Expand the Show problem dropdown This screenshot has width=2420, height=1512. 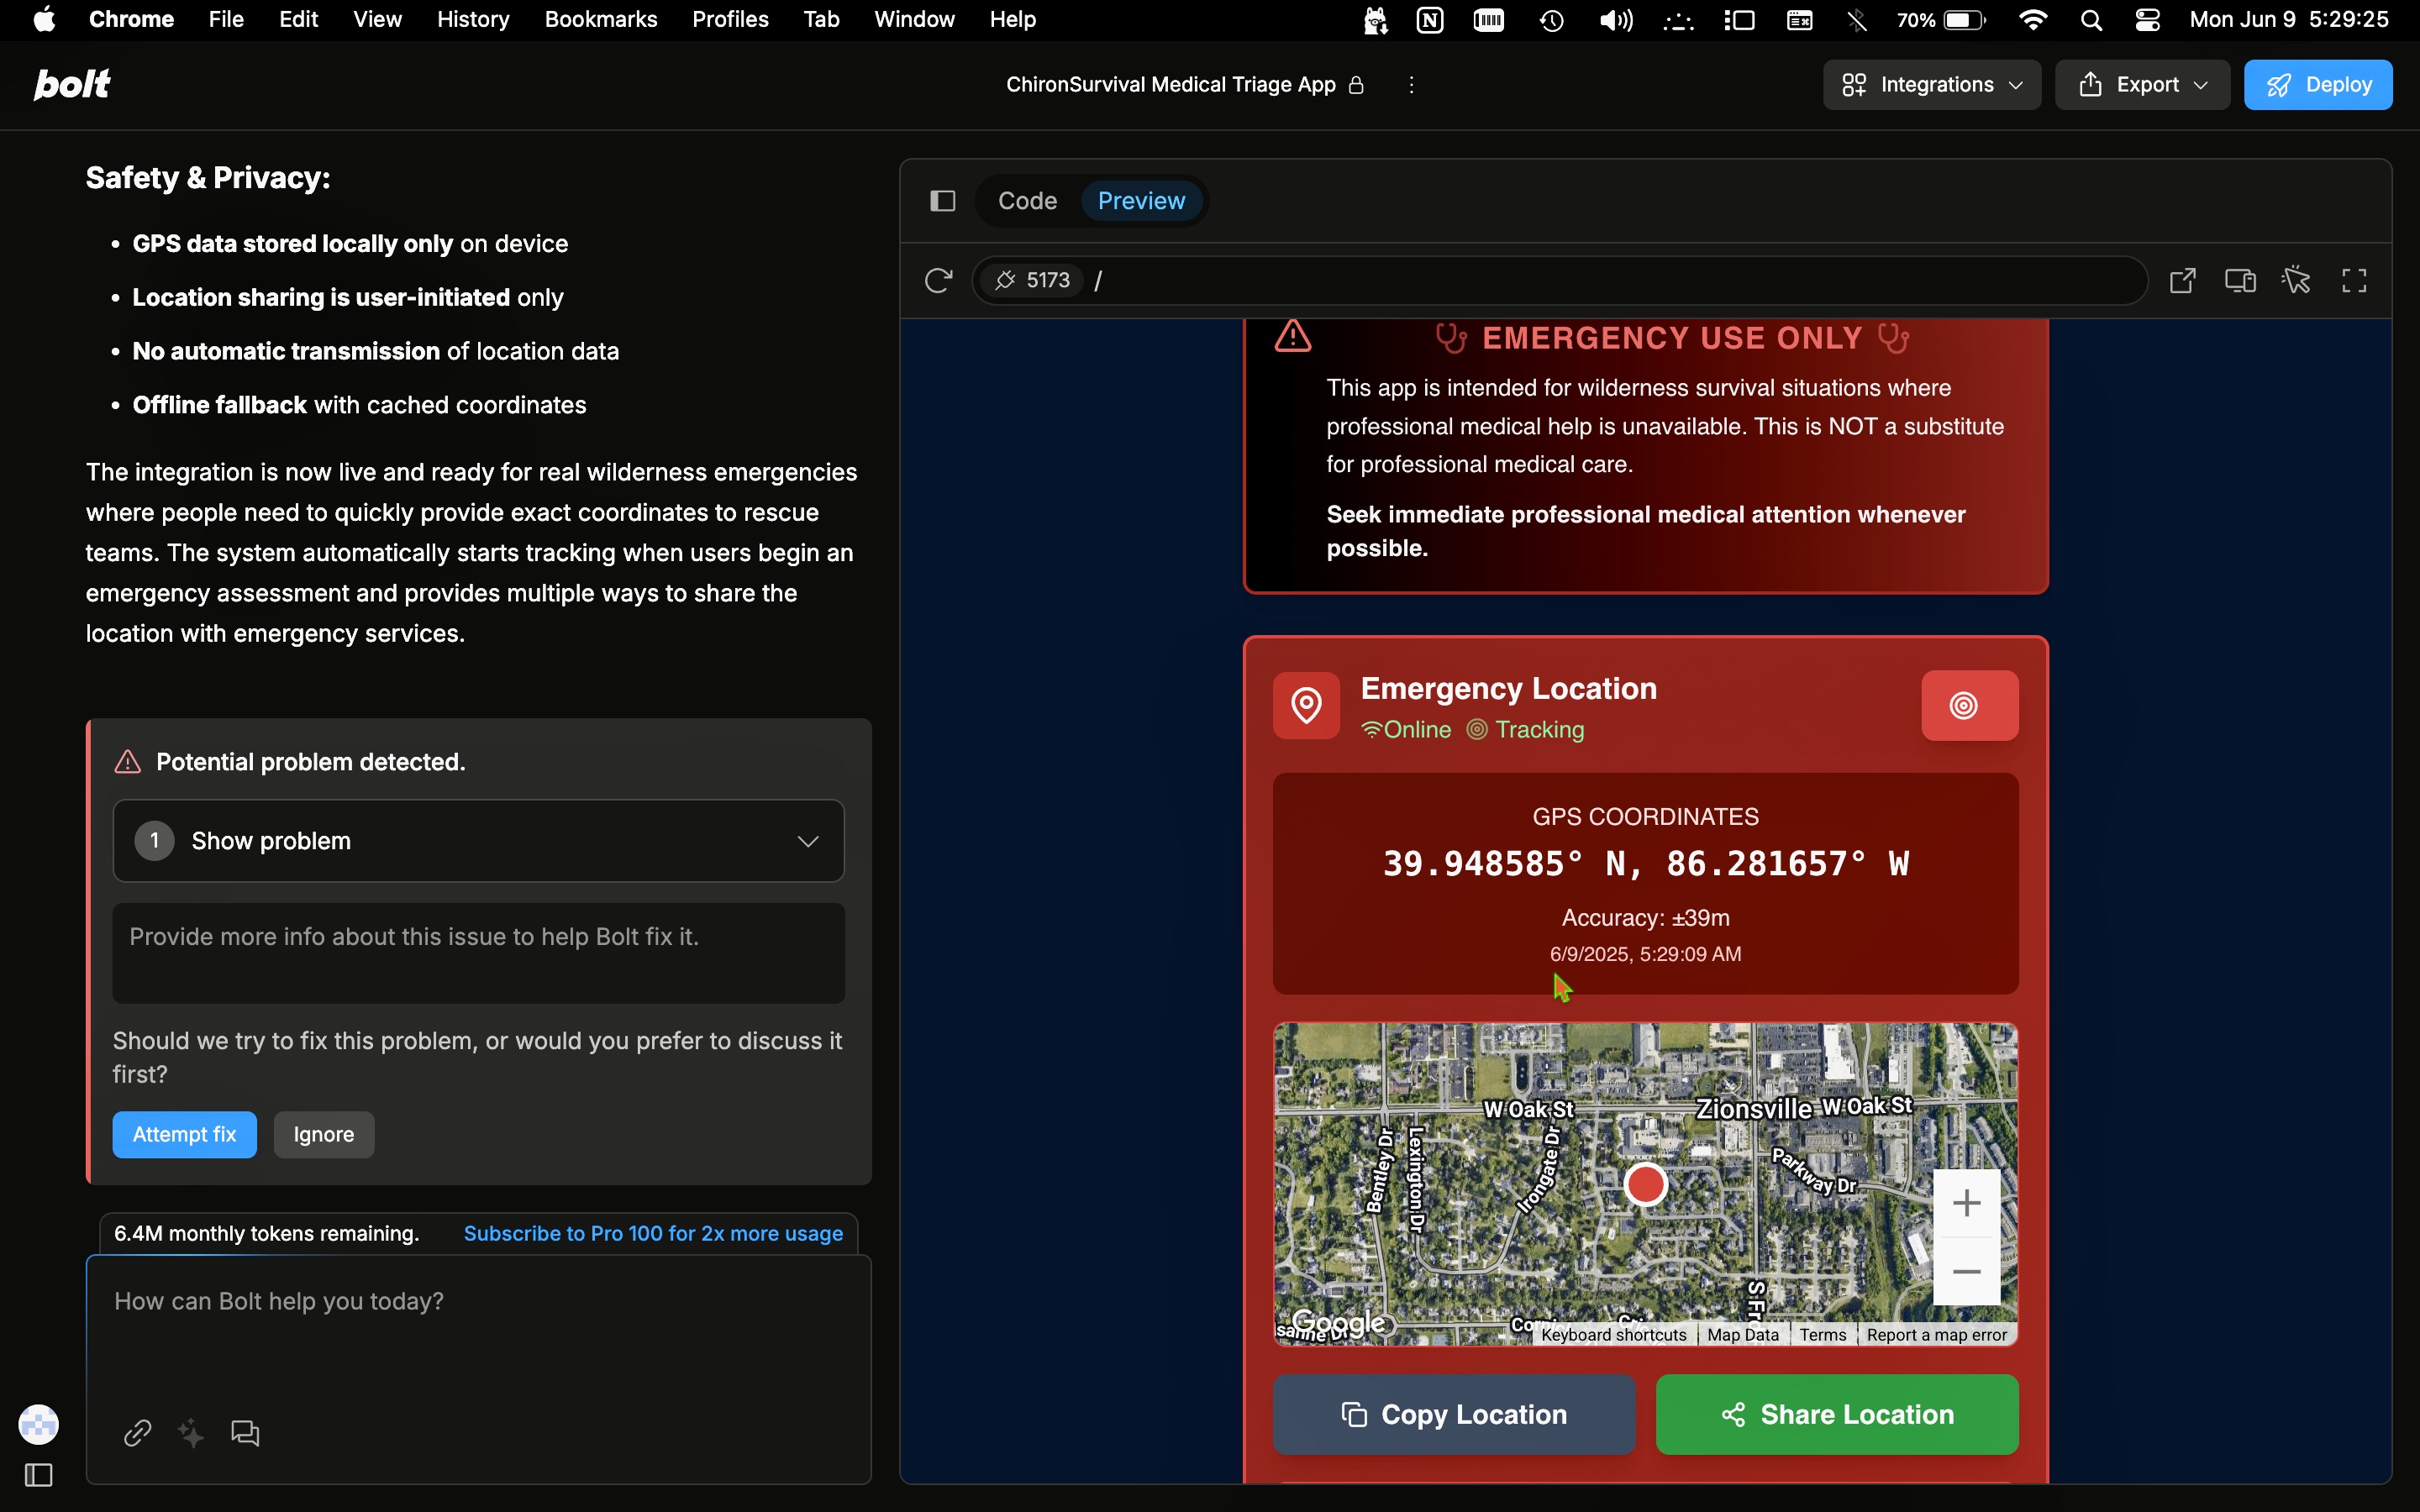coord(478,841)
